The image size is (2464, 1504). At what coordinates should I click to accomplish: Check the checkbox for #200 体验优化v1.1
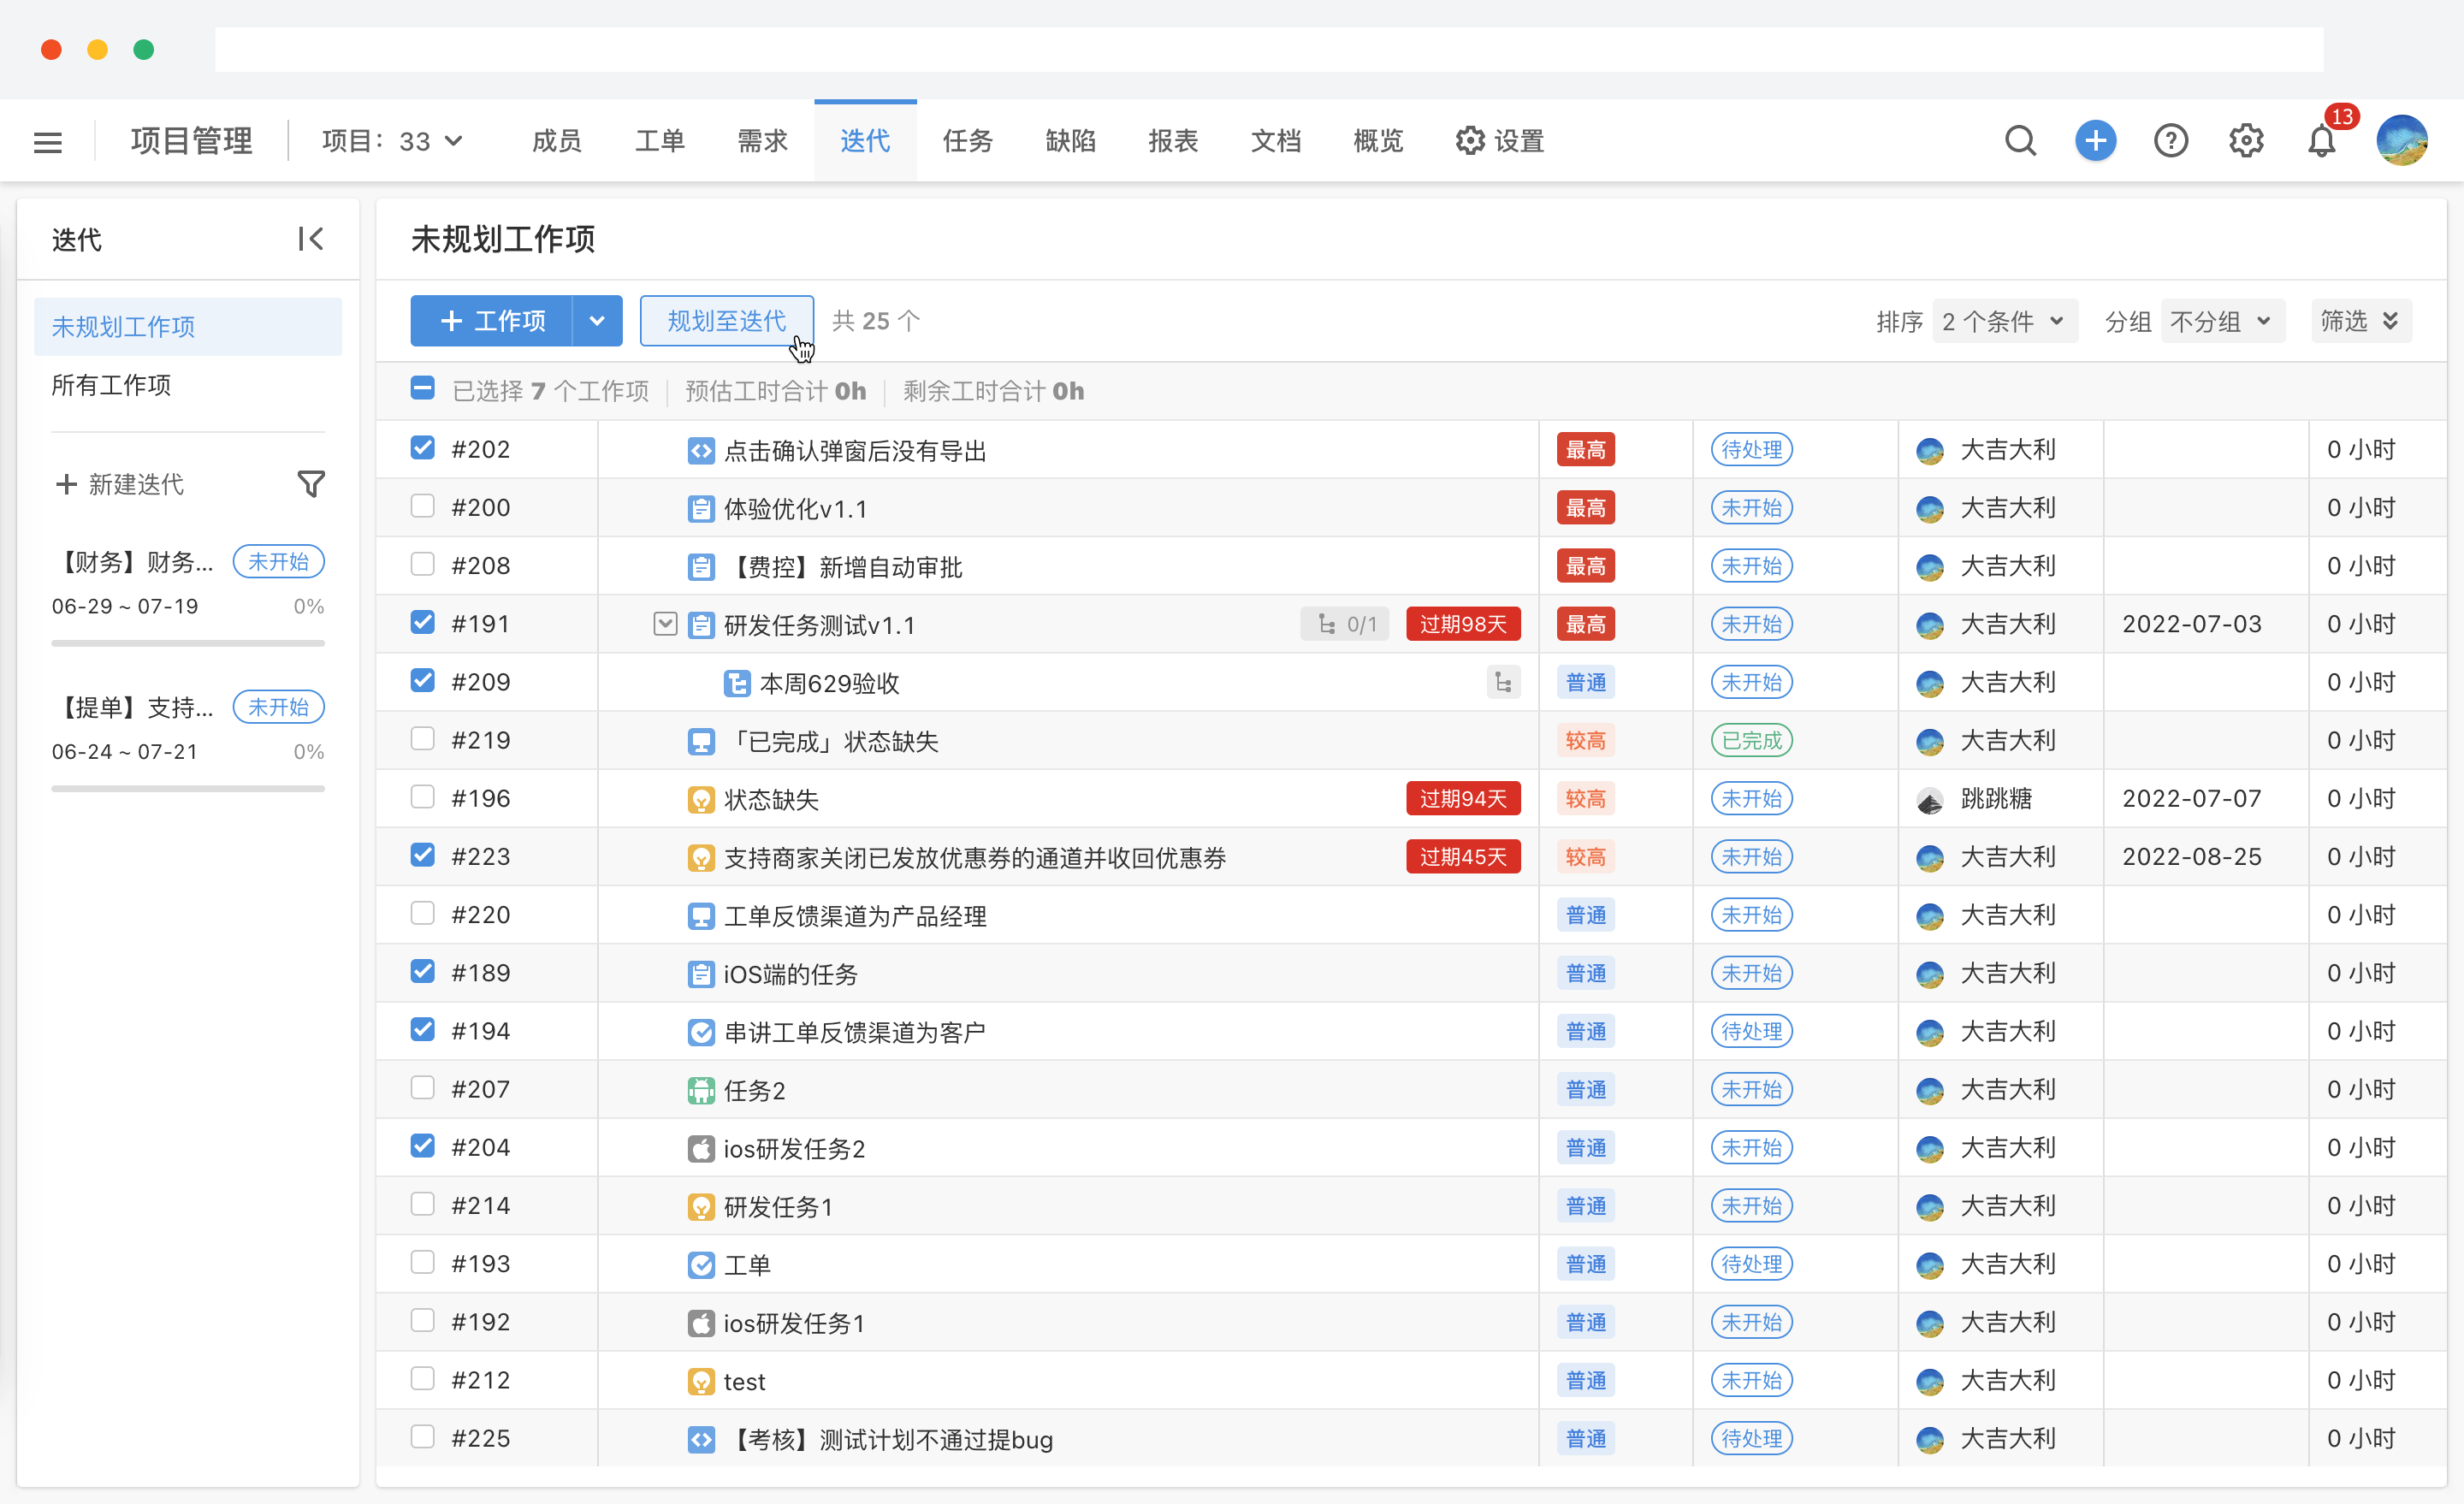click(x=422, y=506)
